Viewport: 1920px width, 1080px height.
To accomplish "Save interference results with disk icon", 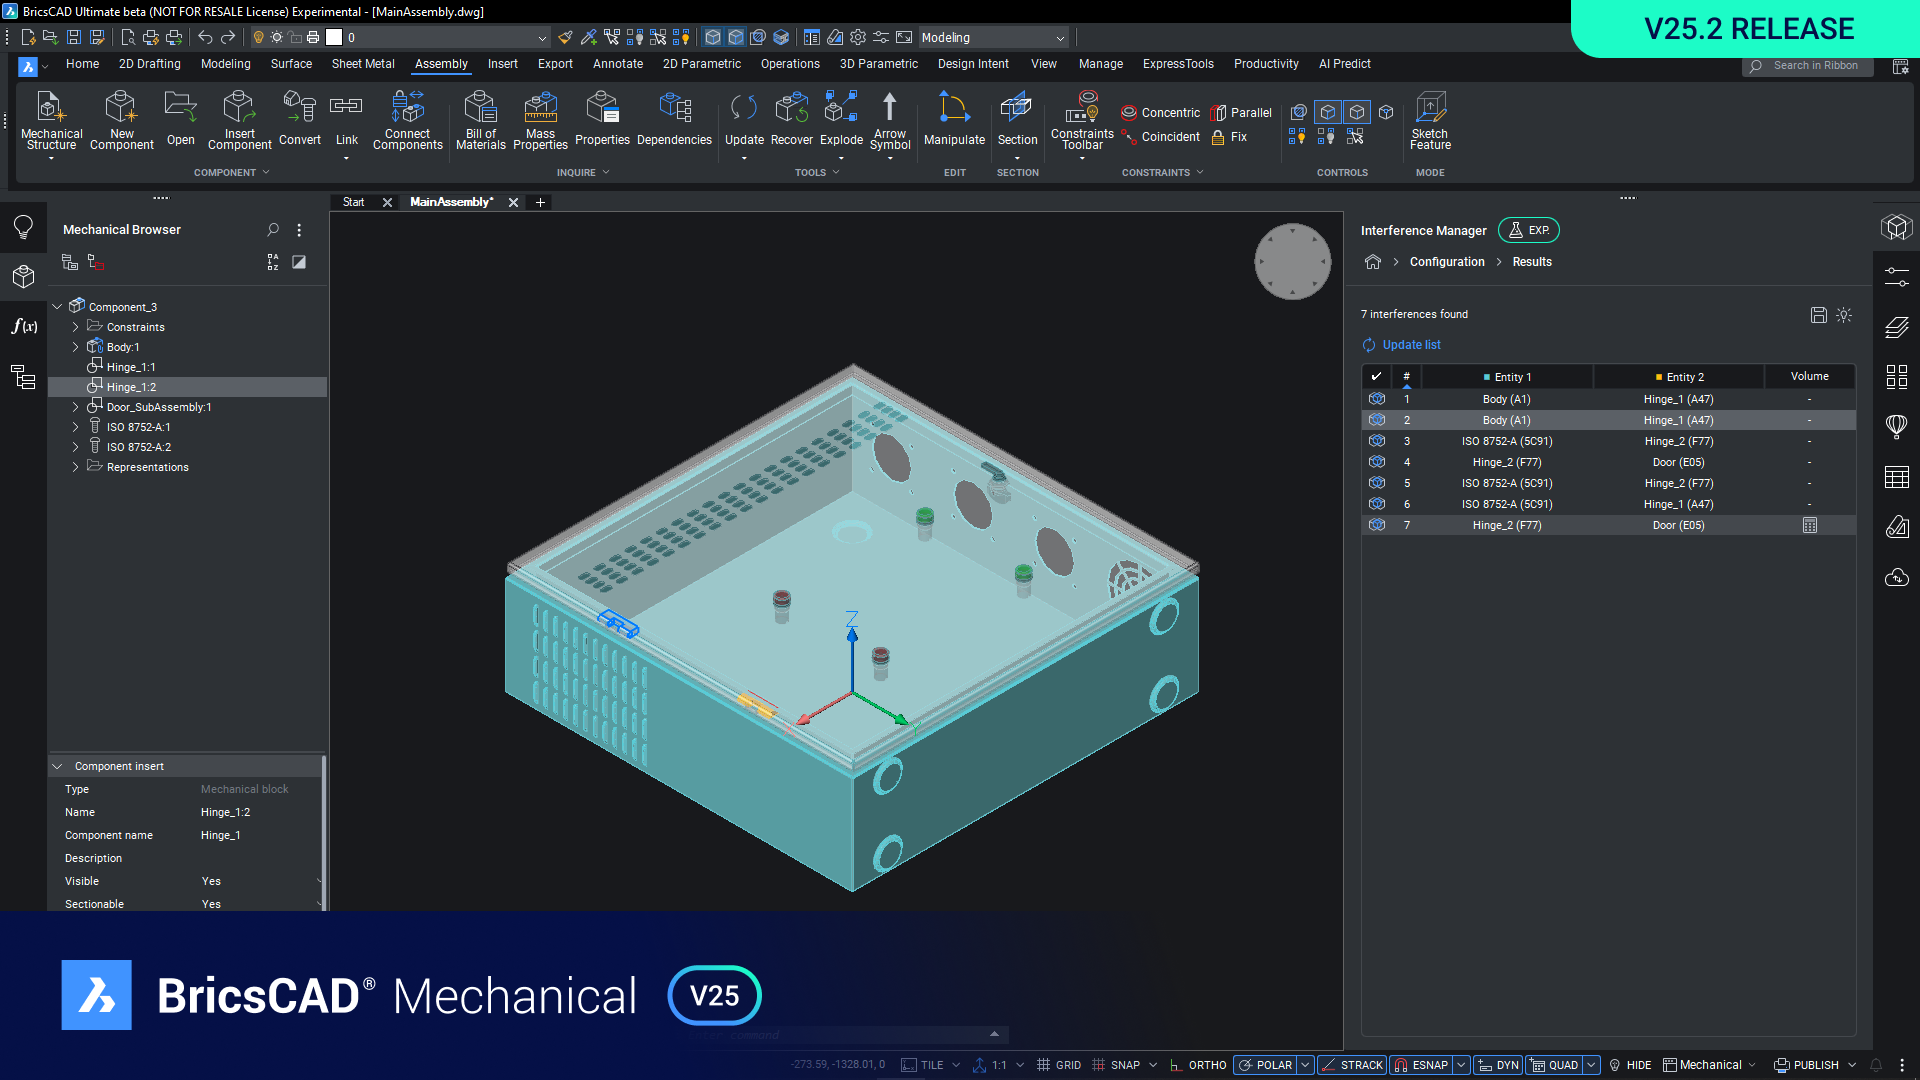I will point(1818,315).
